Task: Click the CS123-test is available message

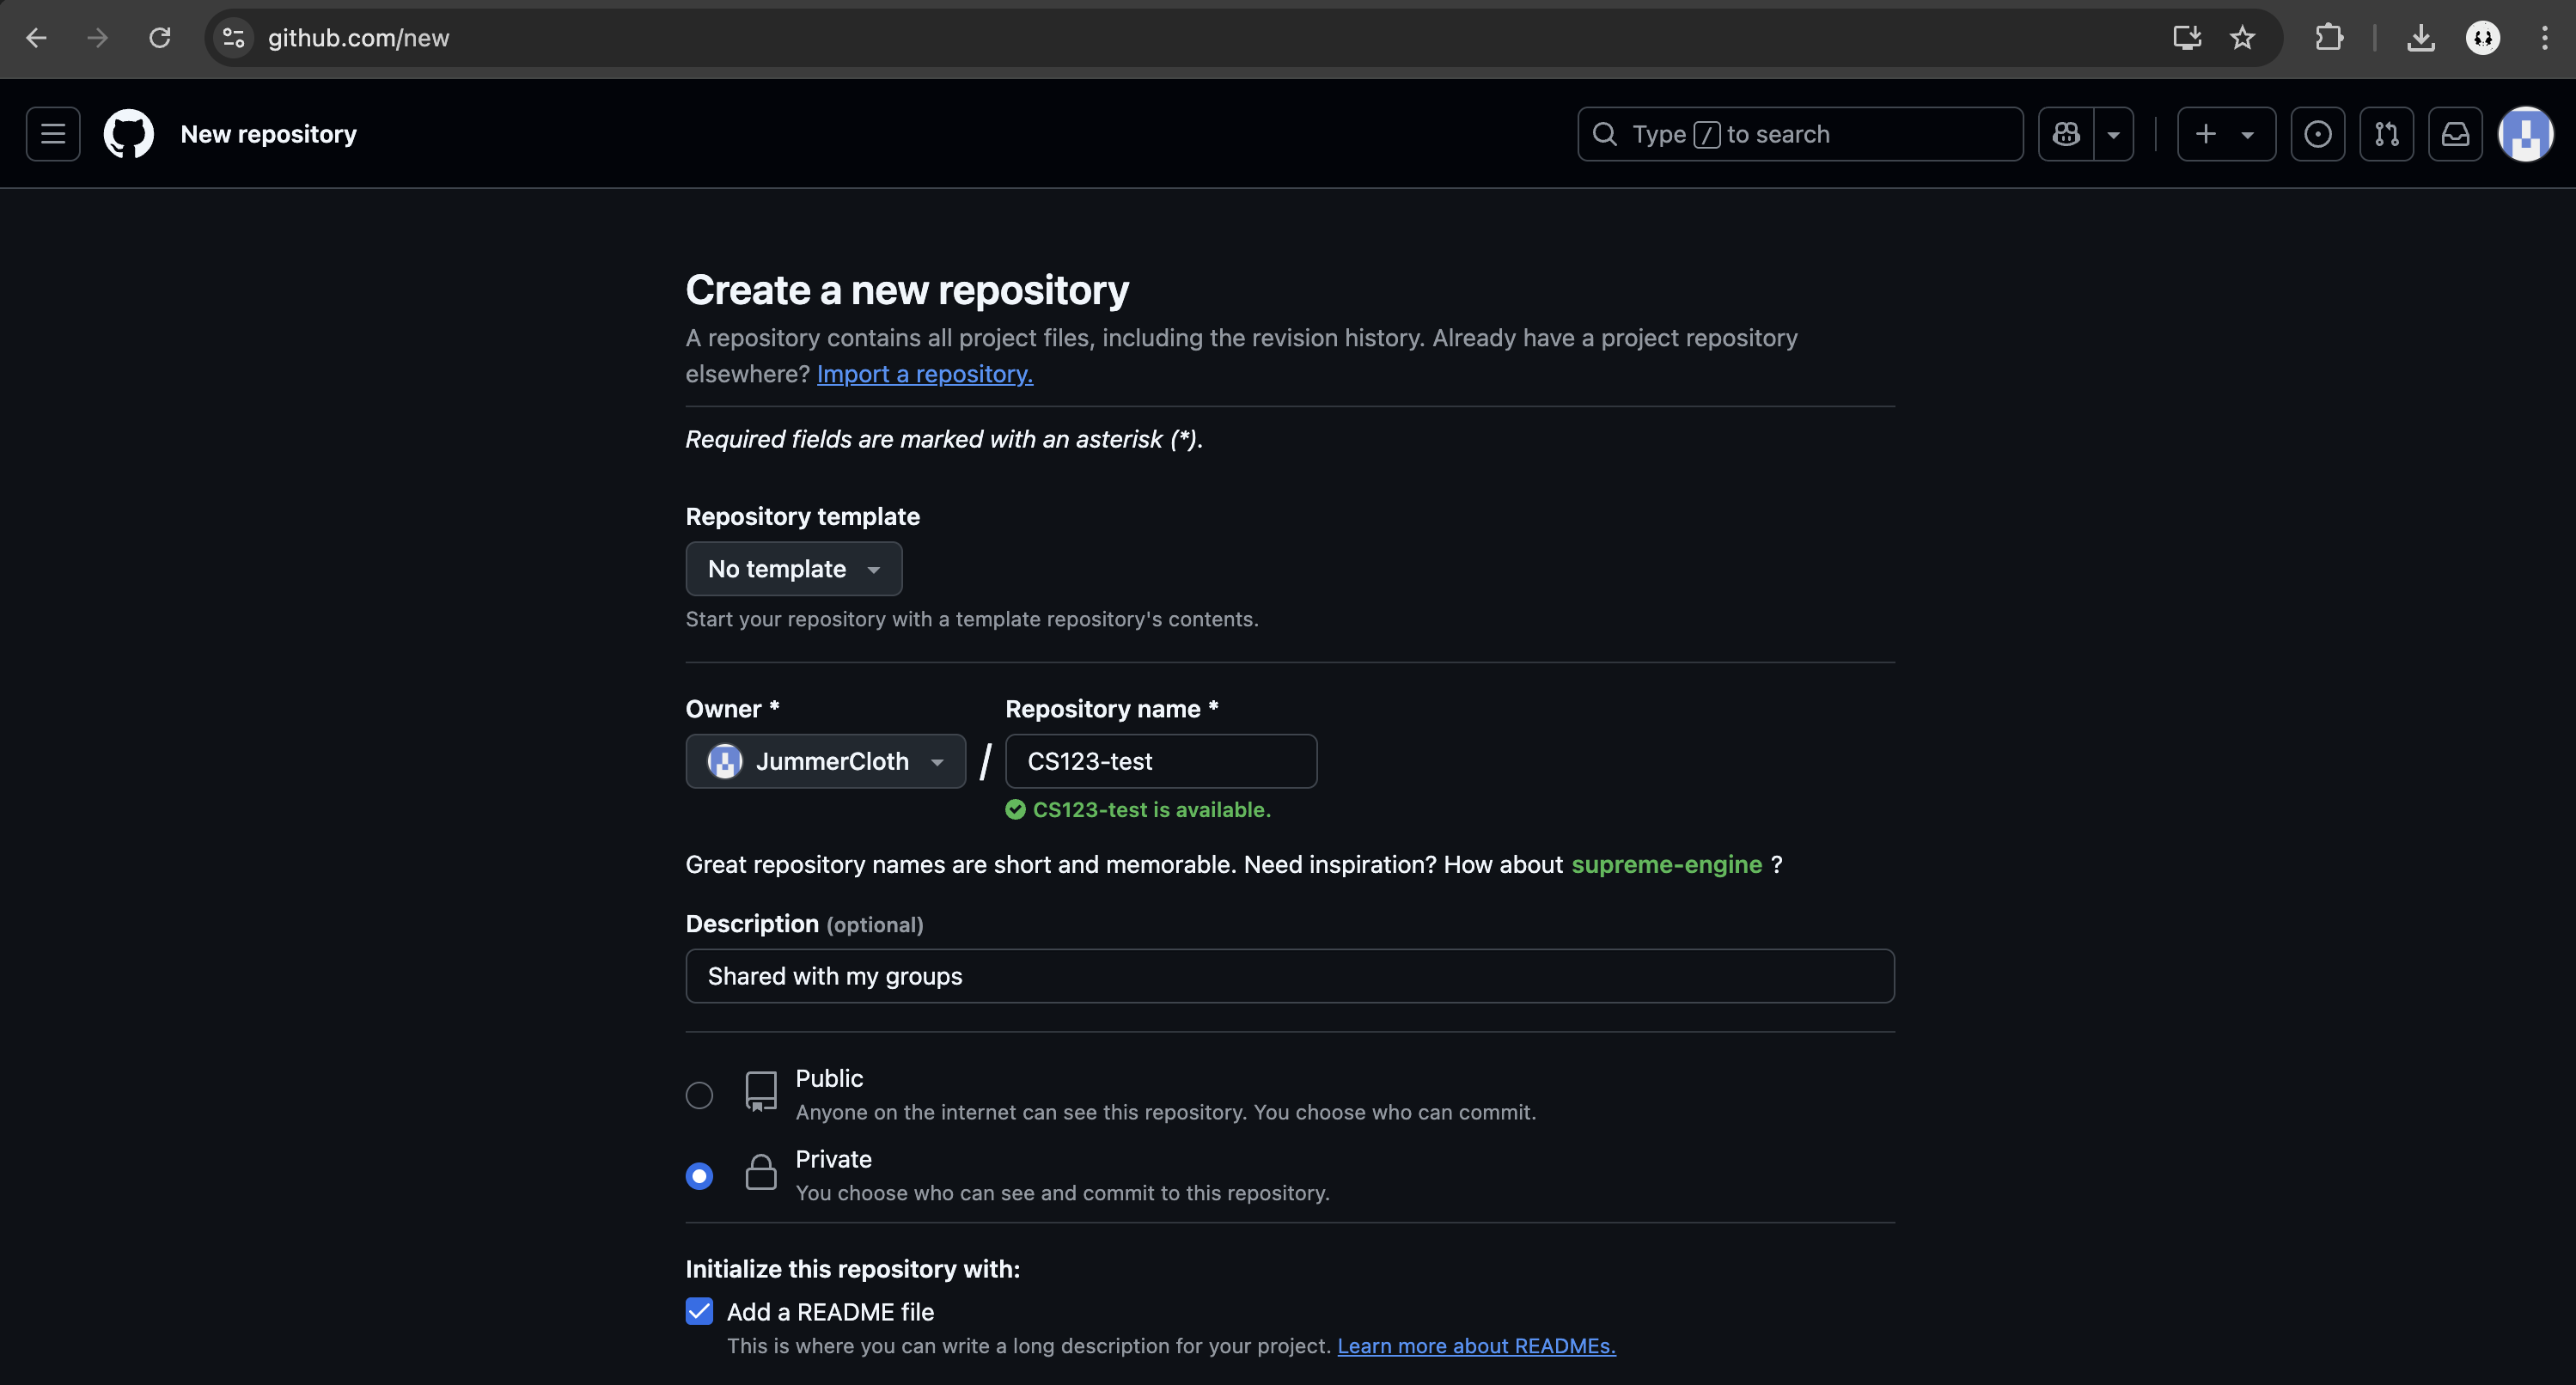Action: click(1138, 810)
